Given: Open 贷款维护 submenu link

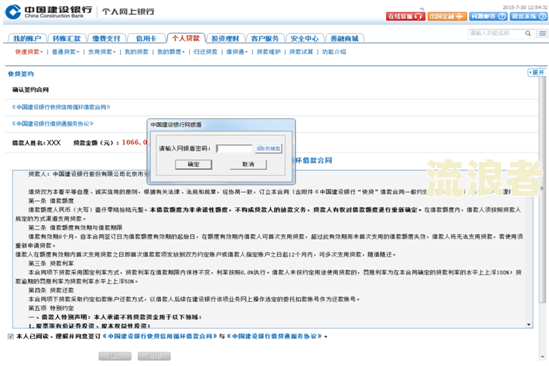Looking at the screenshot, I should click(269, 52).
